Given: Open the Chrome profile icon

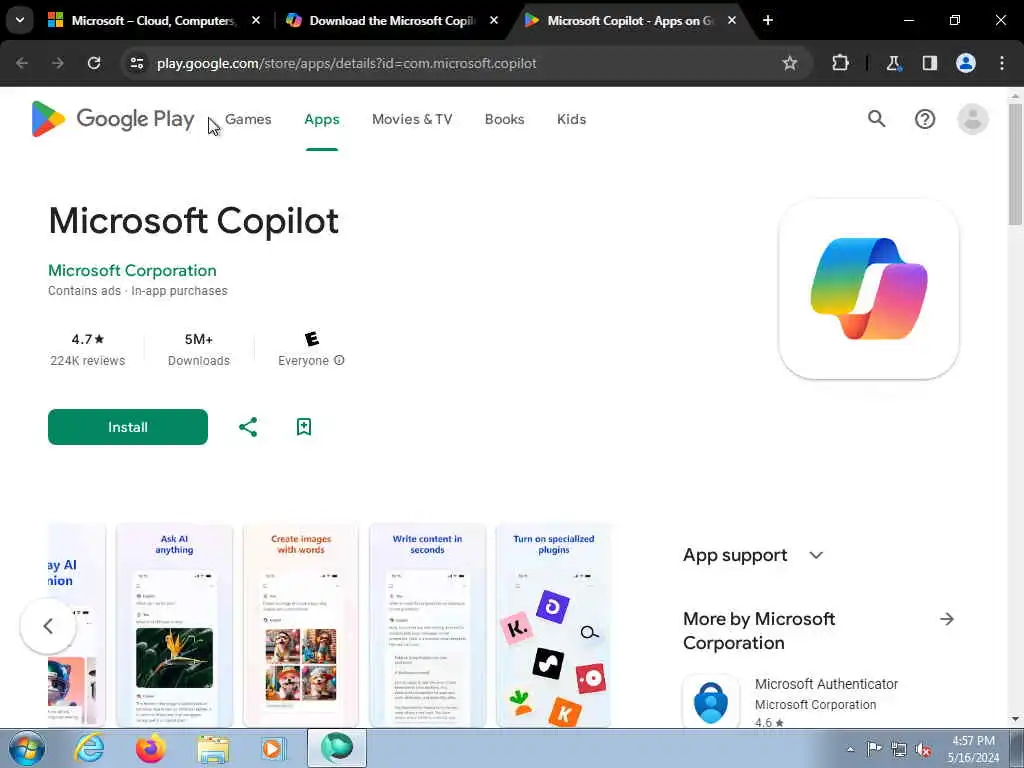Looking at the screenshot, I should [x=966, y=63].
